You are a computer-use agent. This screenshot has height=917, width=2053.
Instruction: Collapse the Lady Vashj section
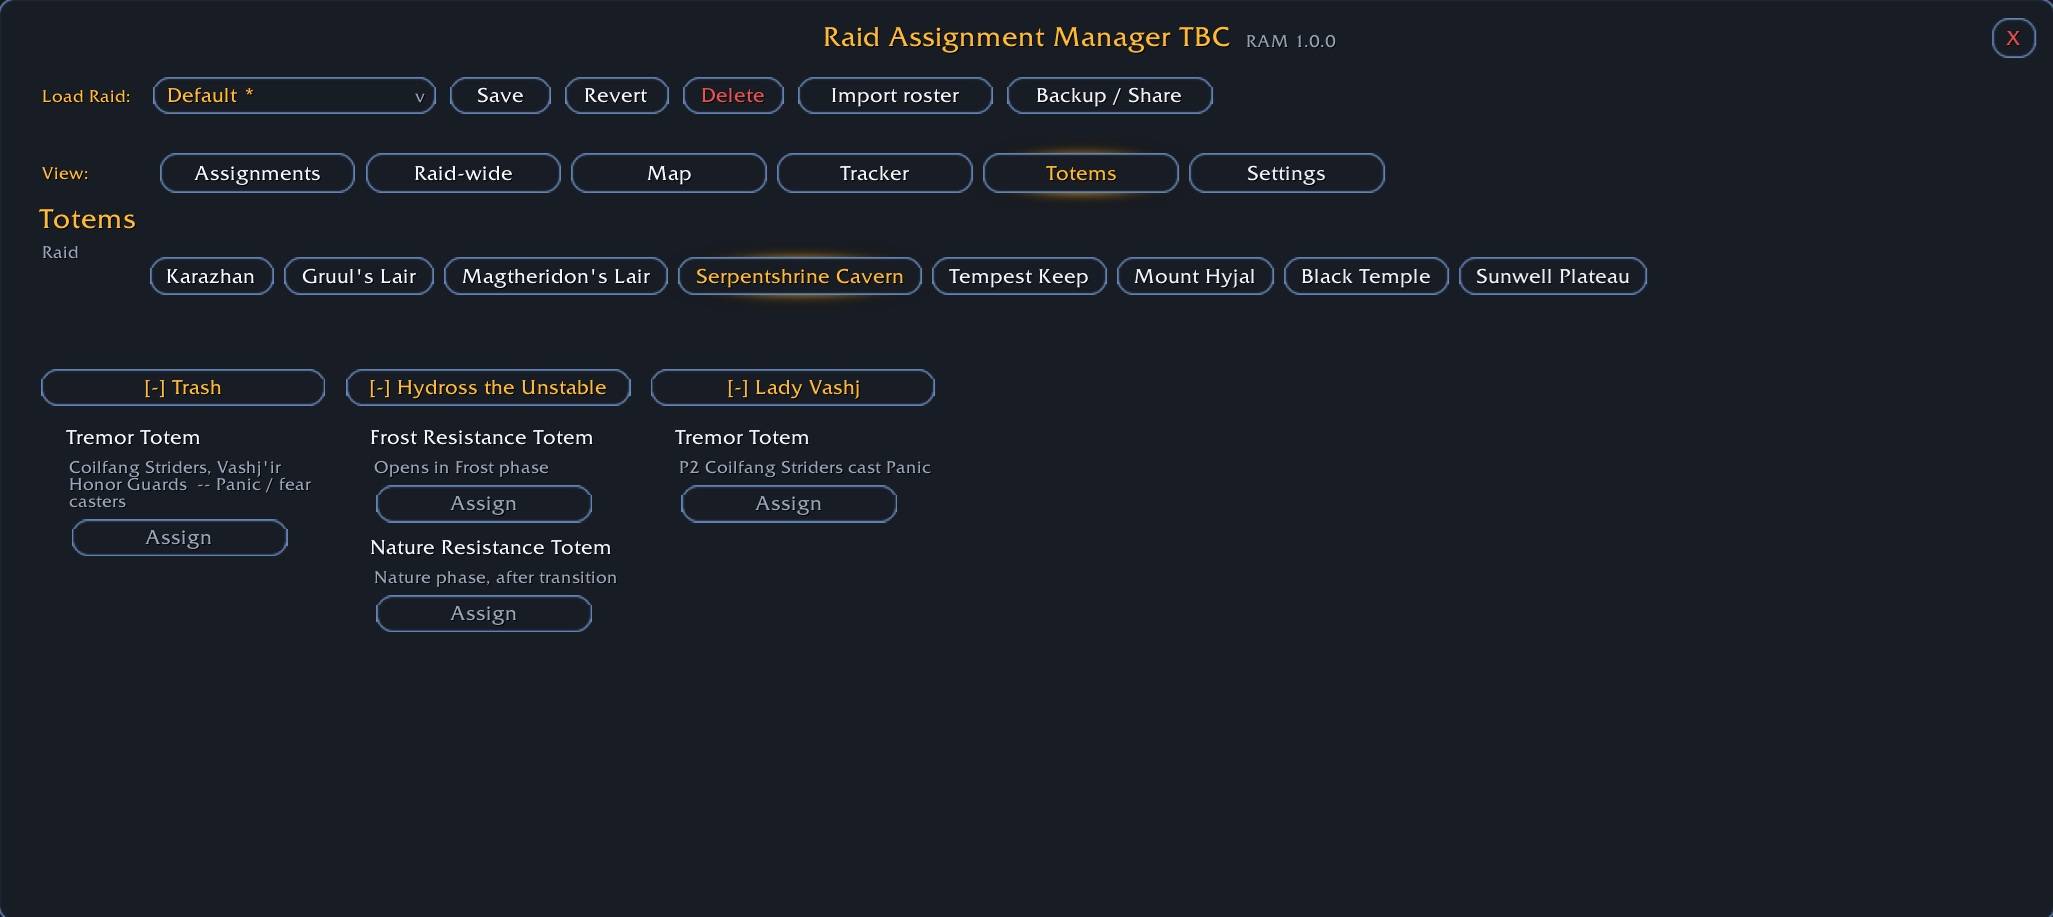pos(793,388)
